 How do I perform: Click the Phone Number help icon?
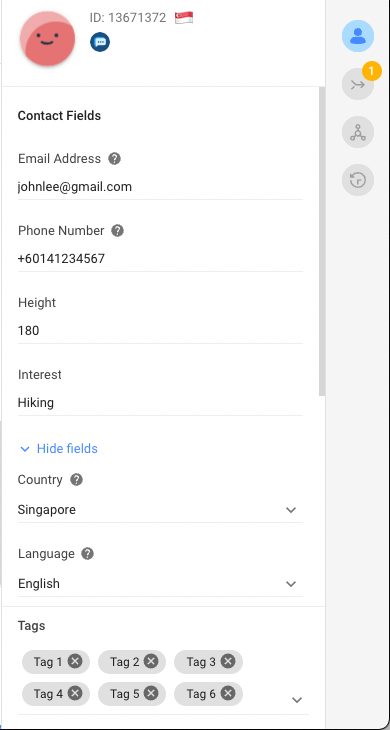coord(118,230)
